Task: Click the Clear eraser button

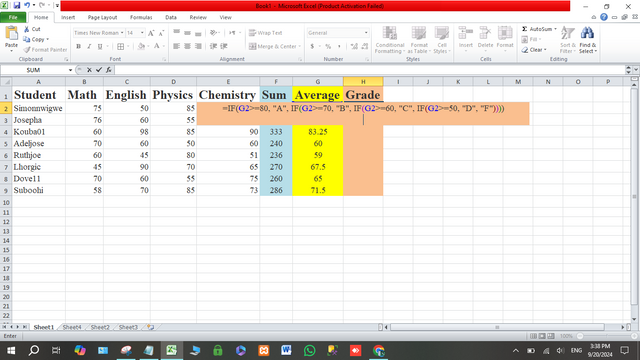Action: 533,50
